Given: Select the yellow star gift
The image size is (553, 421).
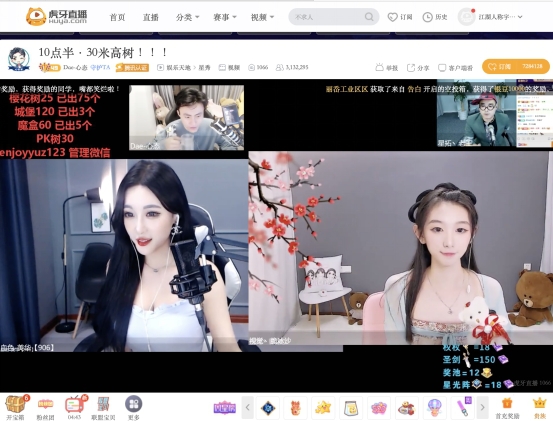Looking at the screenshot, I should tap(323, 408).
